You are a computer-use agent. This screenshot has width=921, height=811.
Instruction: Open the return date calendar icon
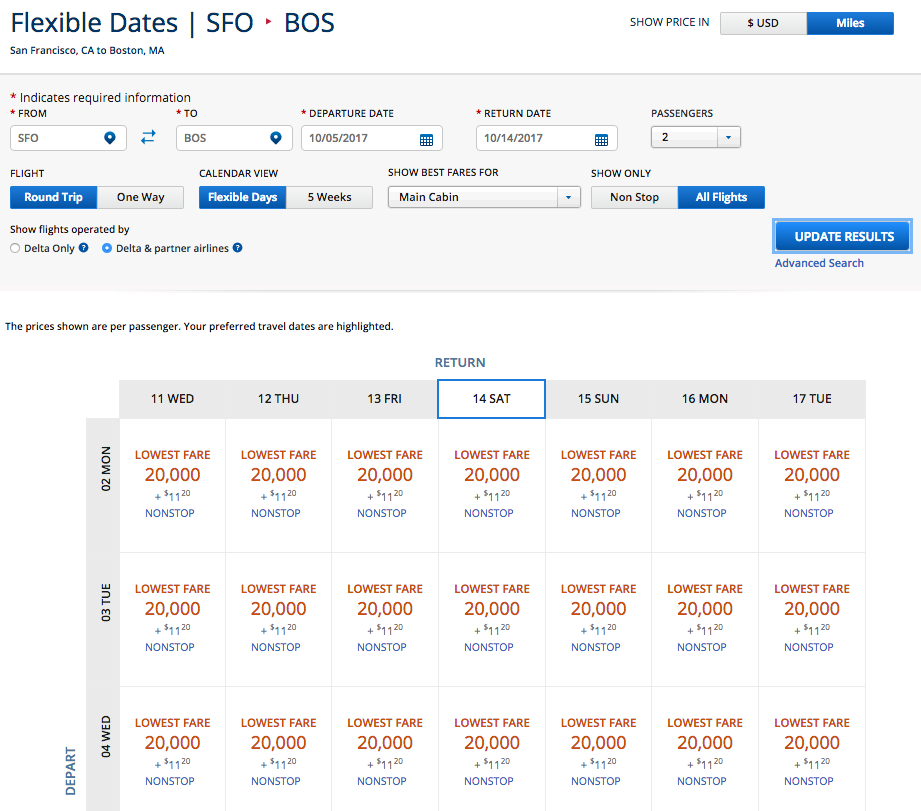point(601,139)
